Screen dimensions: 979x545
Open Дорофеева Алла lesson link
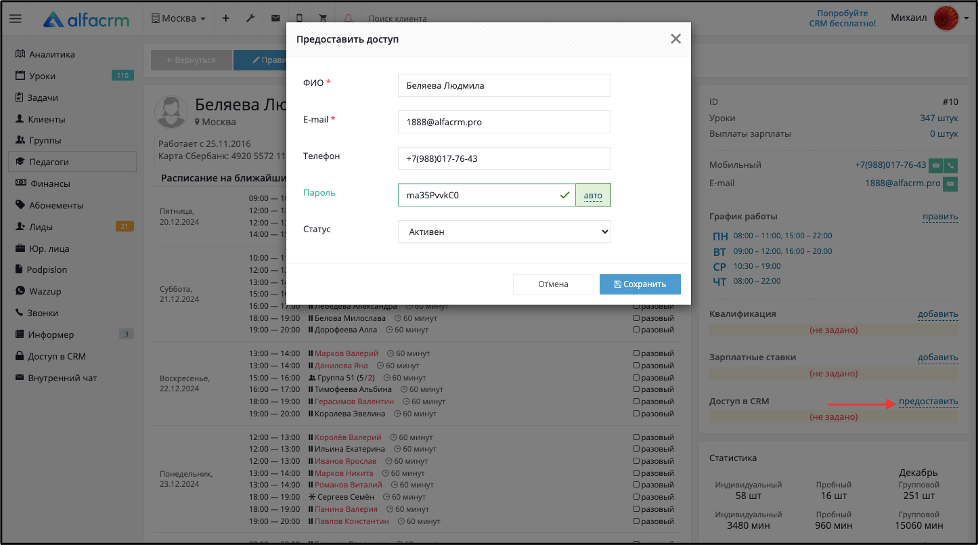click(x=346, y=330)
